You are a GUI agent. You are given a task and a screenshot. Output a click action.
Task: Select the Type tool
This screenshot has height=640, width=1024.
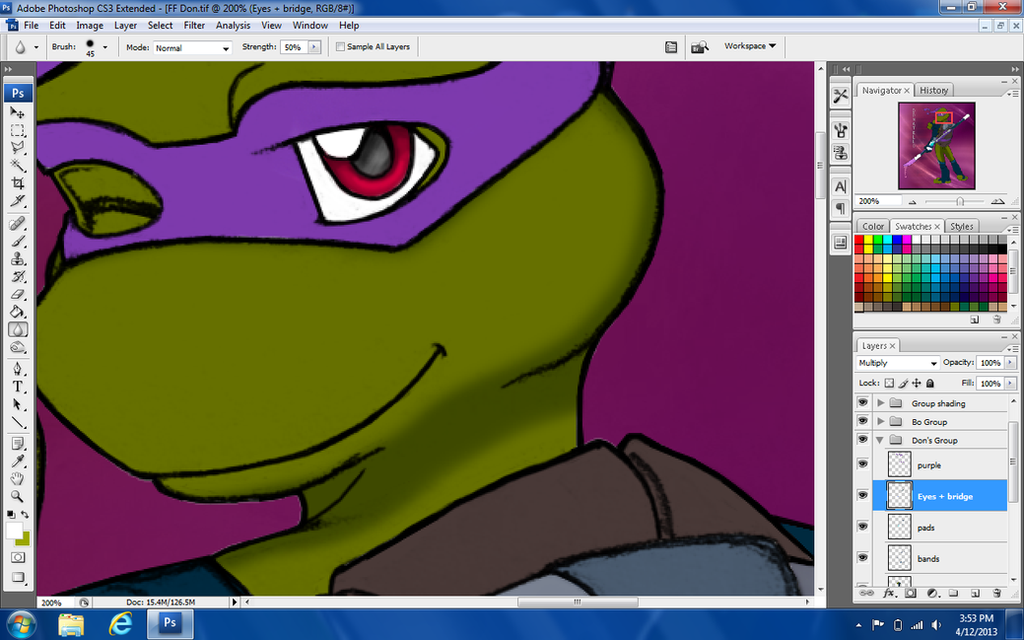point(18,387)
